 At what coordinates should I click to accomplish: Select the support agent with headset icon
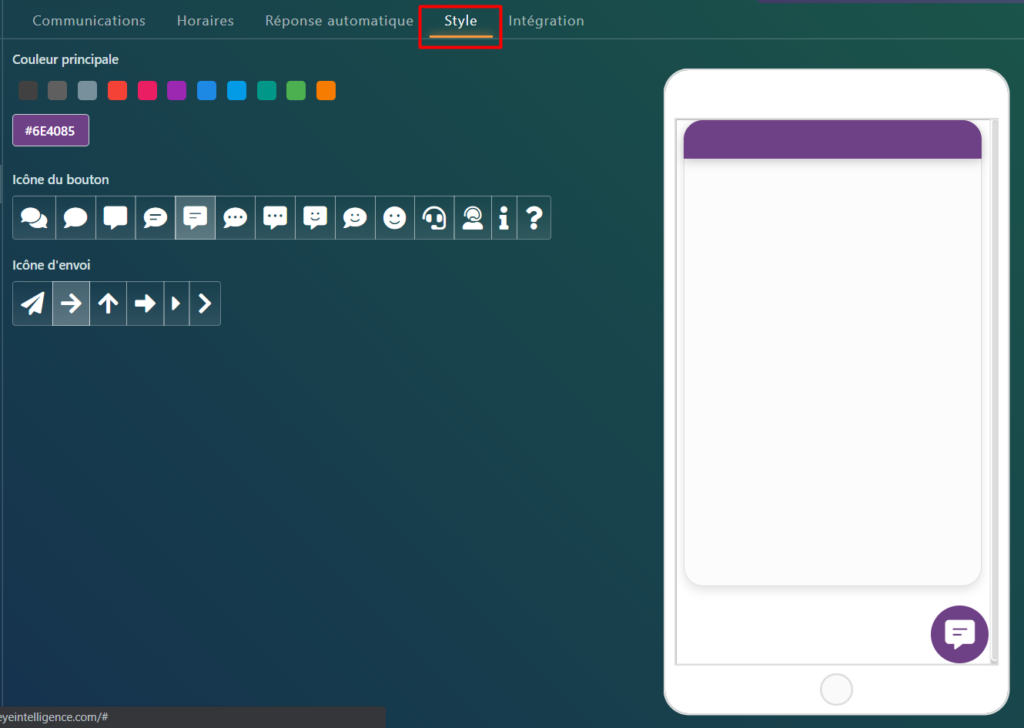474,218
